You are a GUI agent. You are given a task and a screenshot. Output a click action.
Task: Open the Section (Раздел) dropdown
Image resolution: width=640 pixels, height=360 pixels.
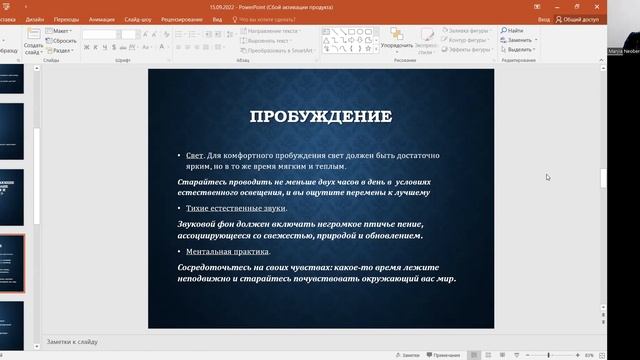60,51
